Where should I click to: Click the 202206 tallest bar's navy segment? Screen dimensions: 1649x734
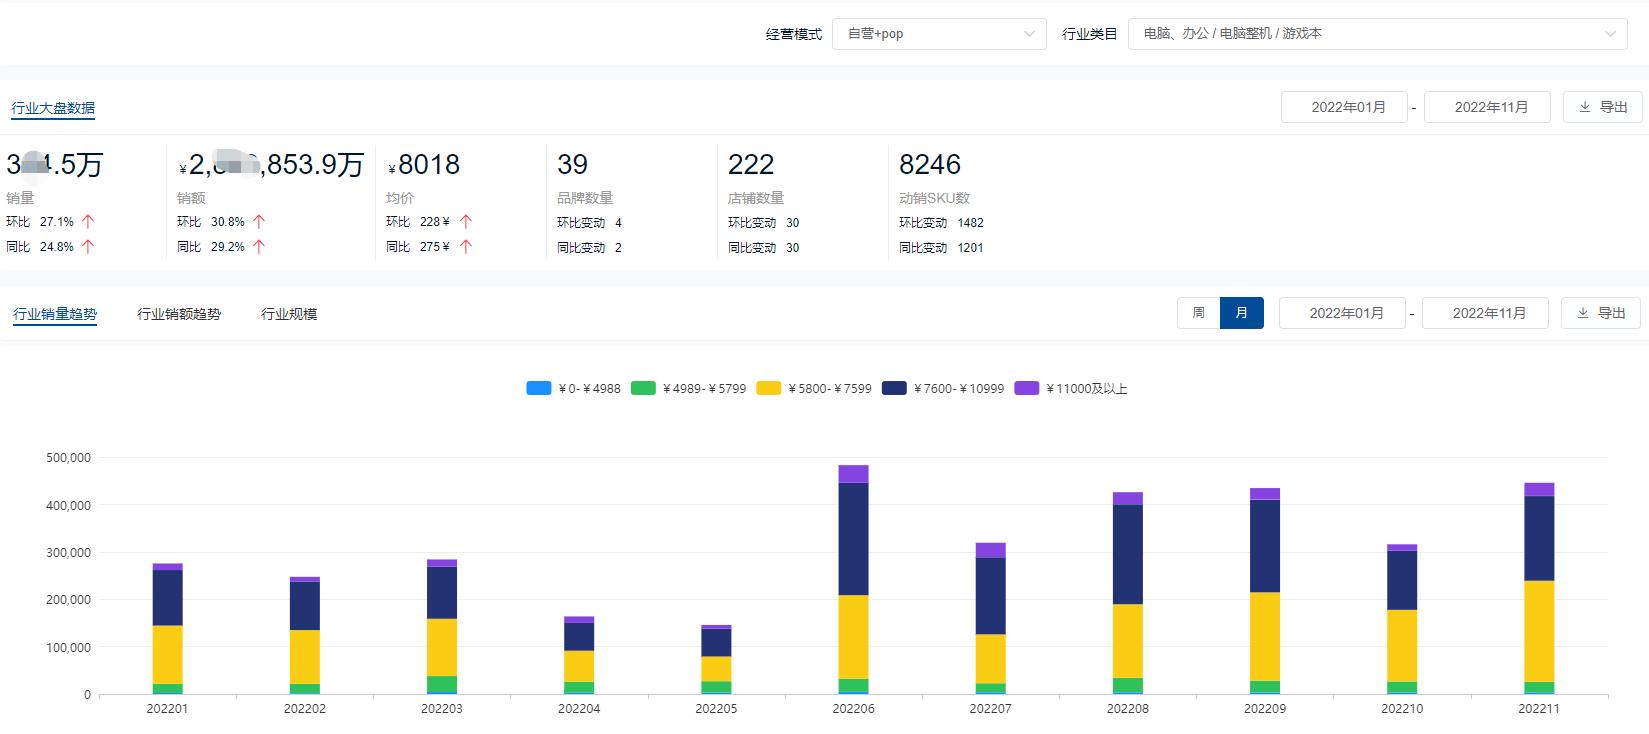pos(853,540)
